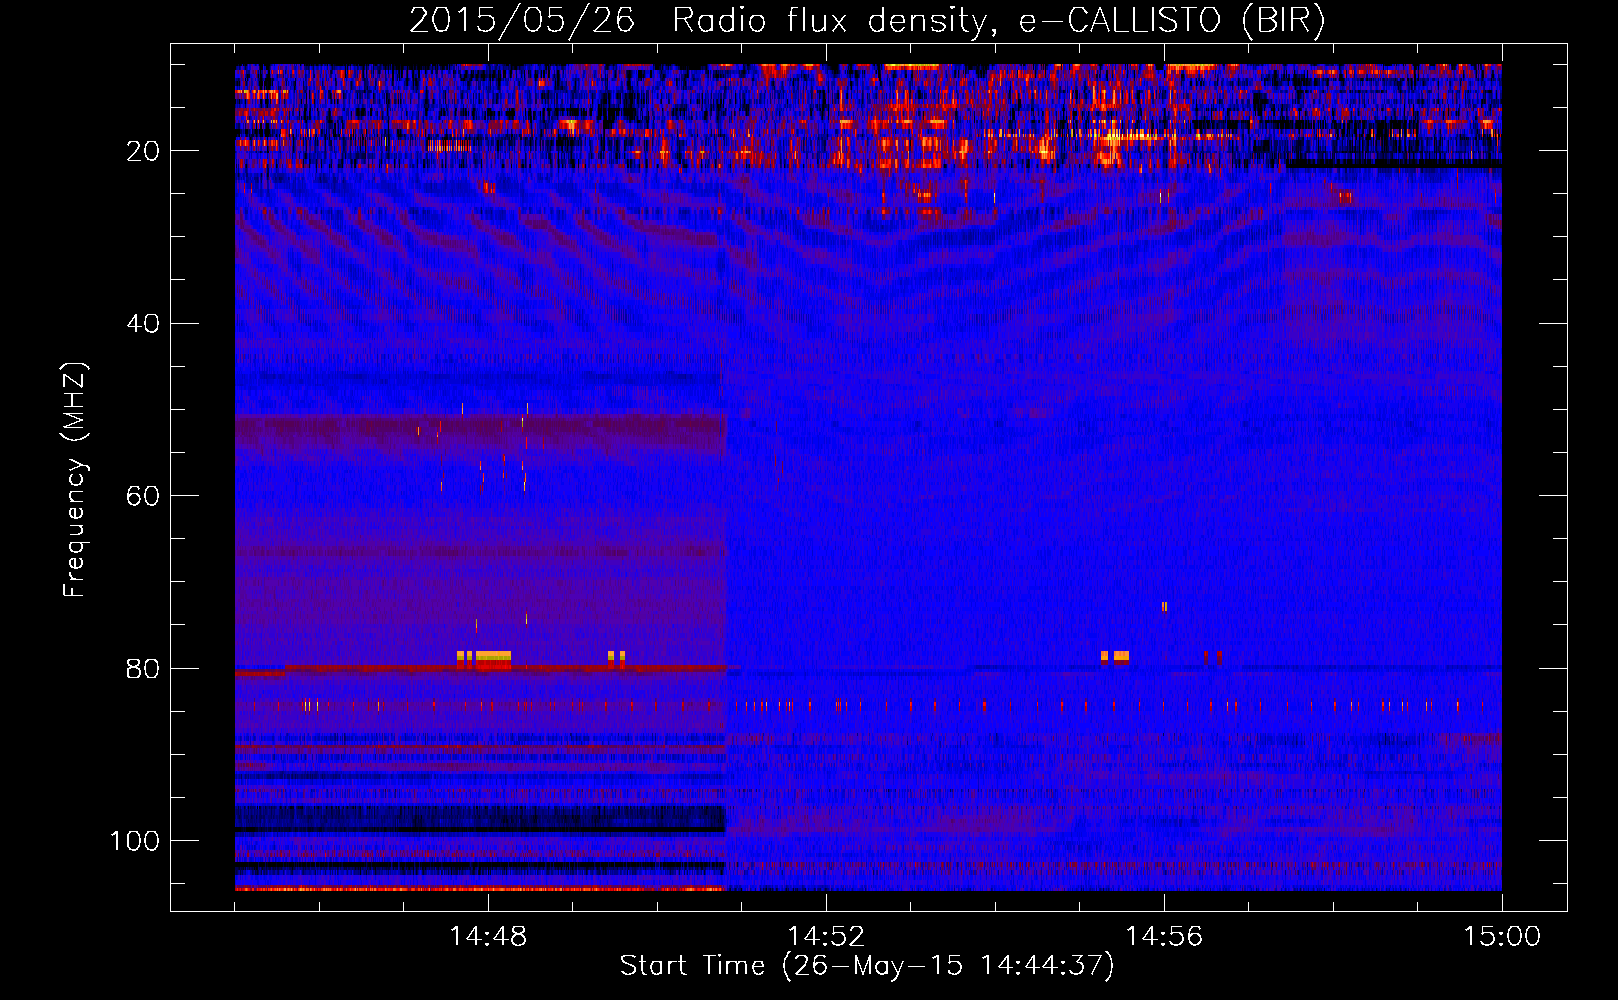Click the 14:48 time tick label

[x=488, y=936]
